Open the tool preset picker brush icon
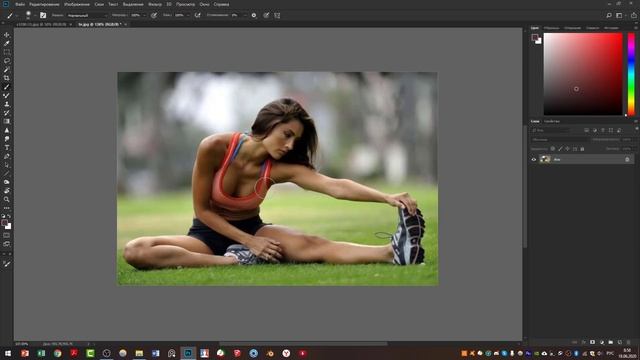Viewport: 640px width, 360px height. pos(10,15)
